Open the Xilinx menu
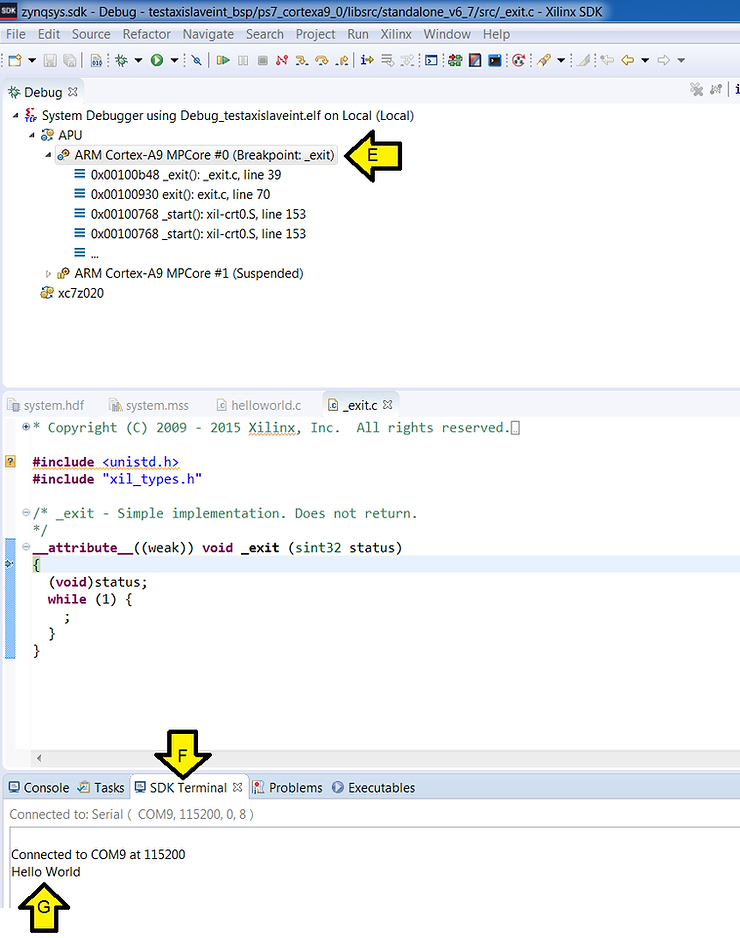This screenshot has width=740, height=938. pos(396,34)
